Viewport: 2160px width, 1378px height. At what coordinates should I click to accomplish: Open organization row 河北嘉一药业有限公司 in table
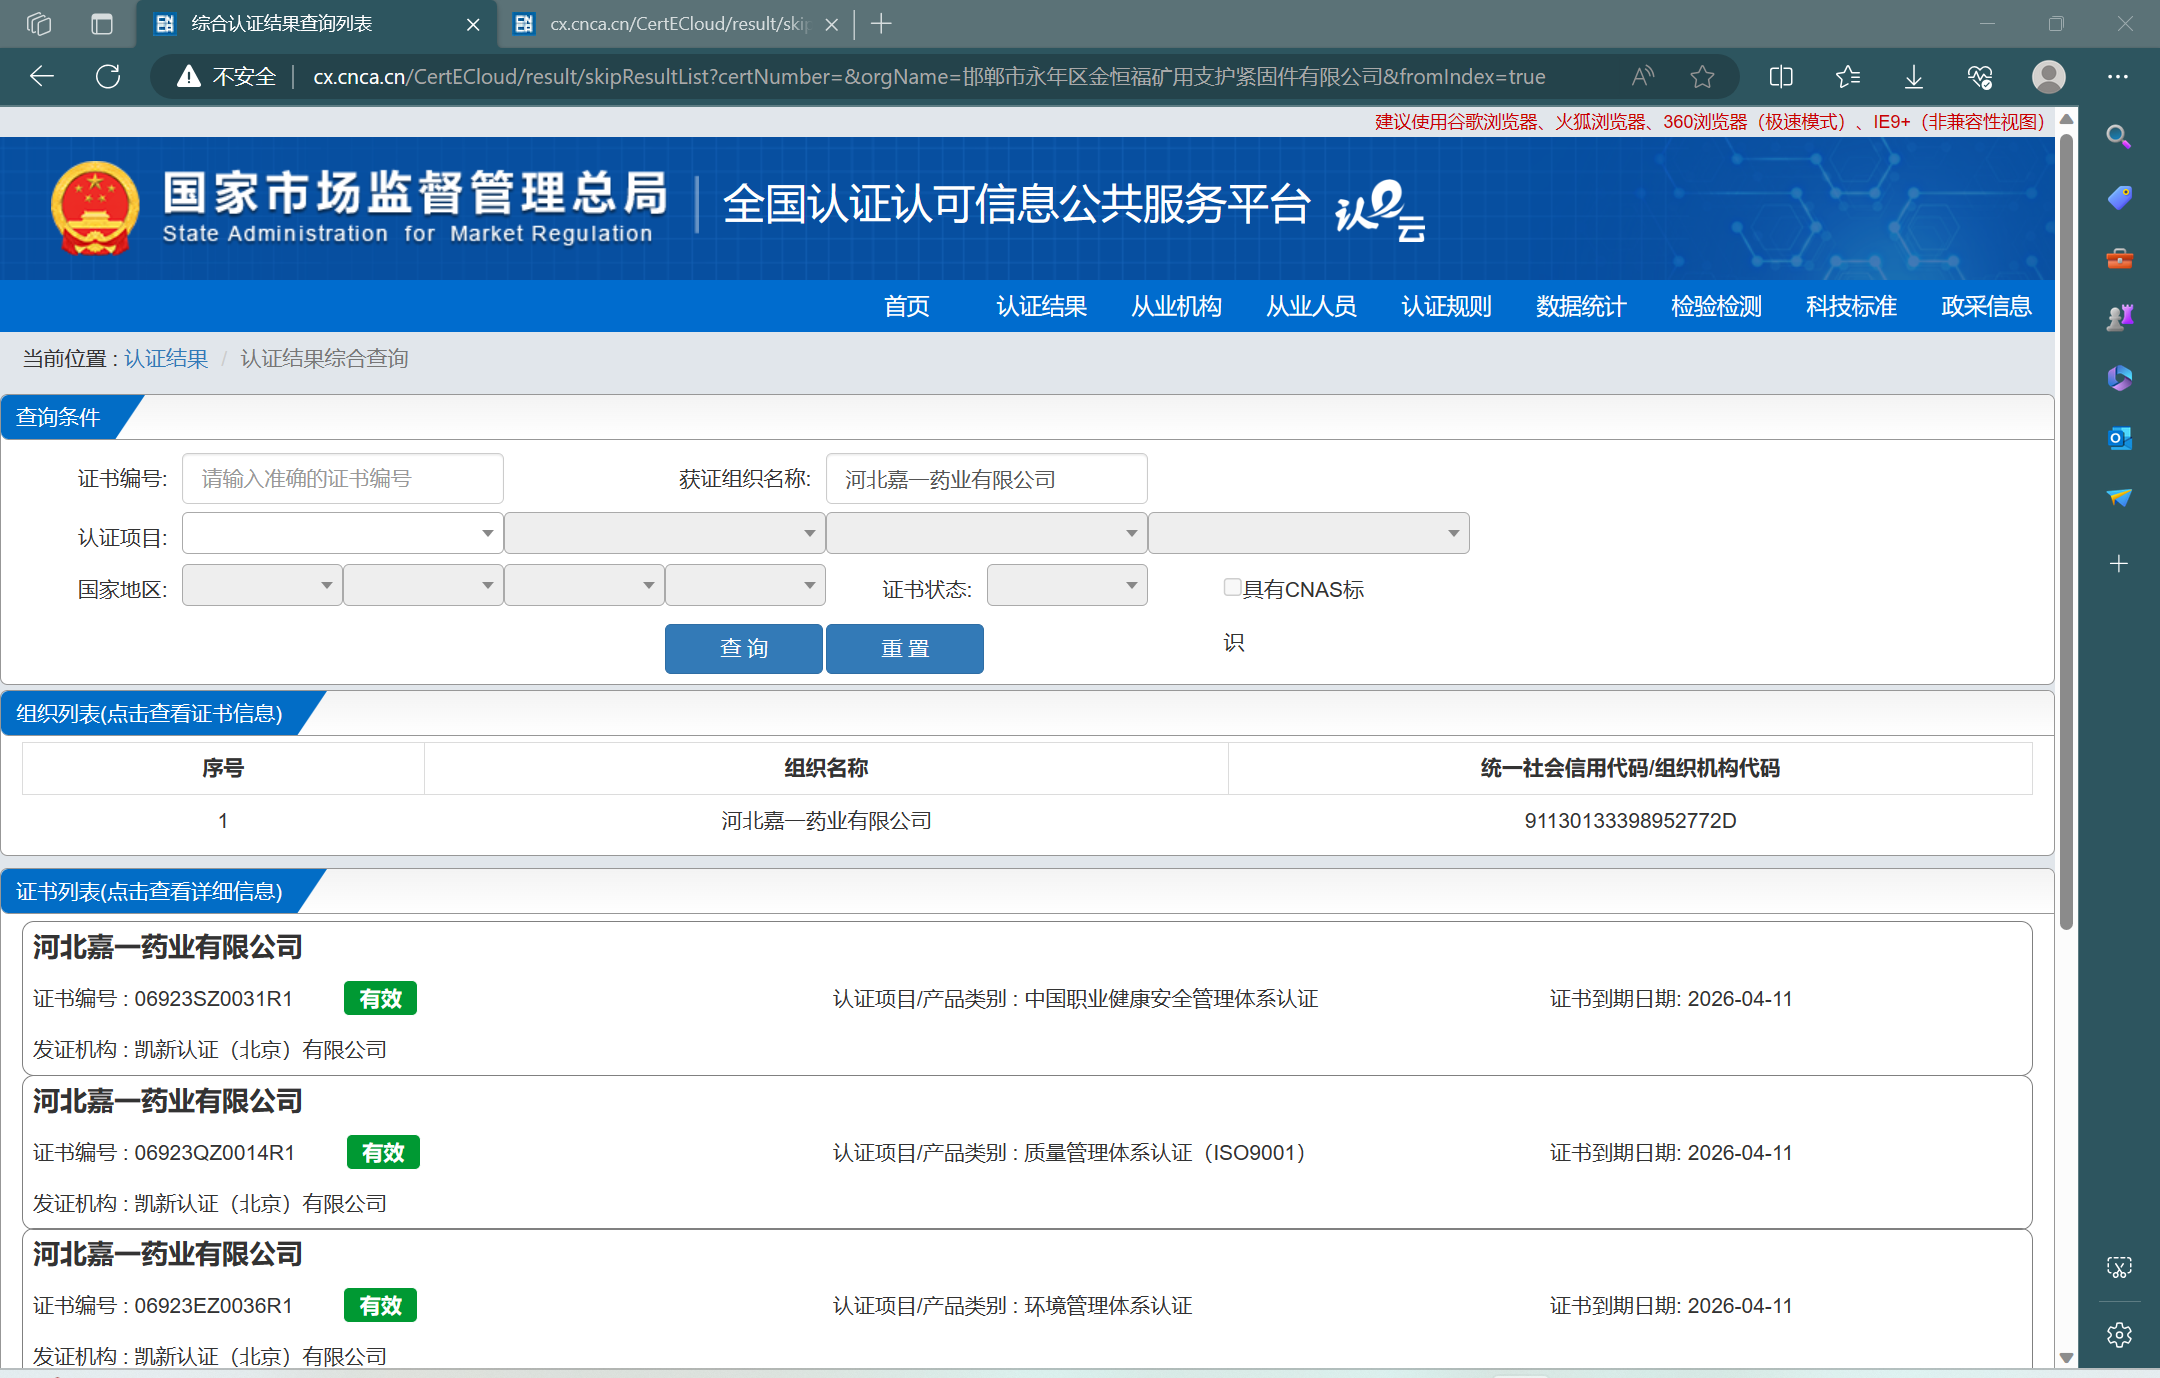[1027, 820]
